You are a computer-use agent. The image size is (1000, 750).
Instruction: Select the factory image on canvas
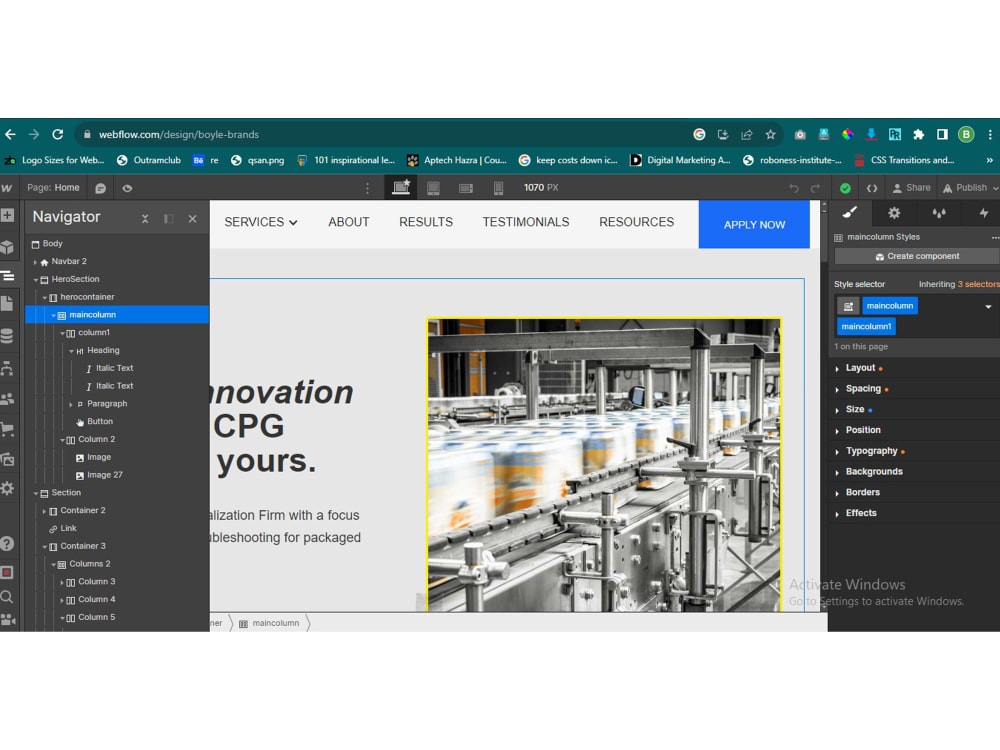604,465
